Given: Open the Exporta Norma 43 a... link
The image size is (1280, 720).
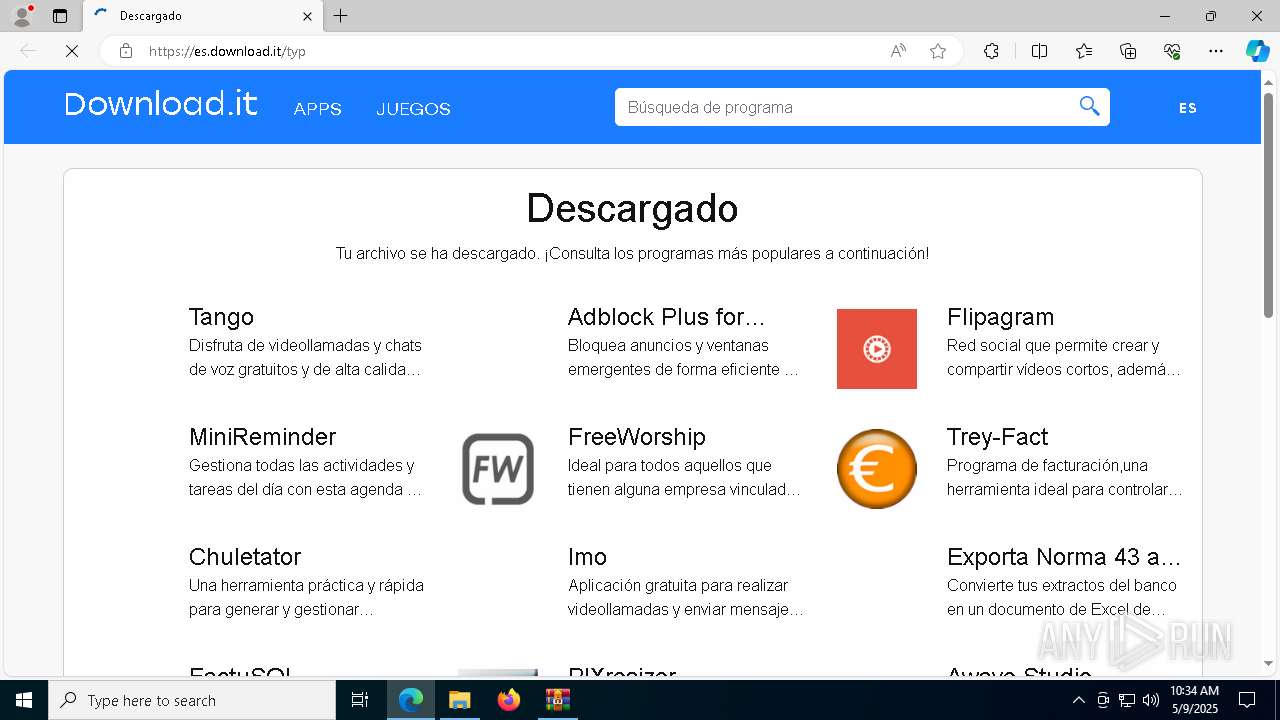Looking at the screenshot, I should click(1064, 557).
